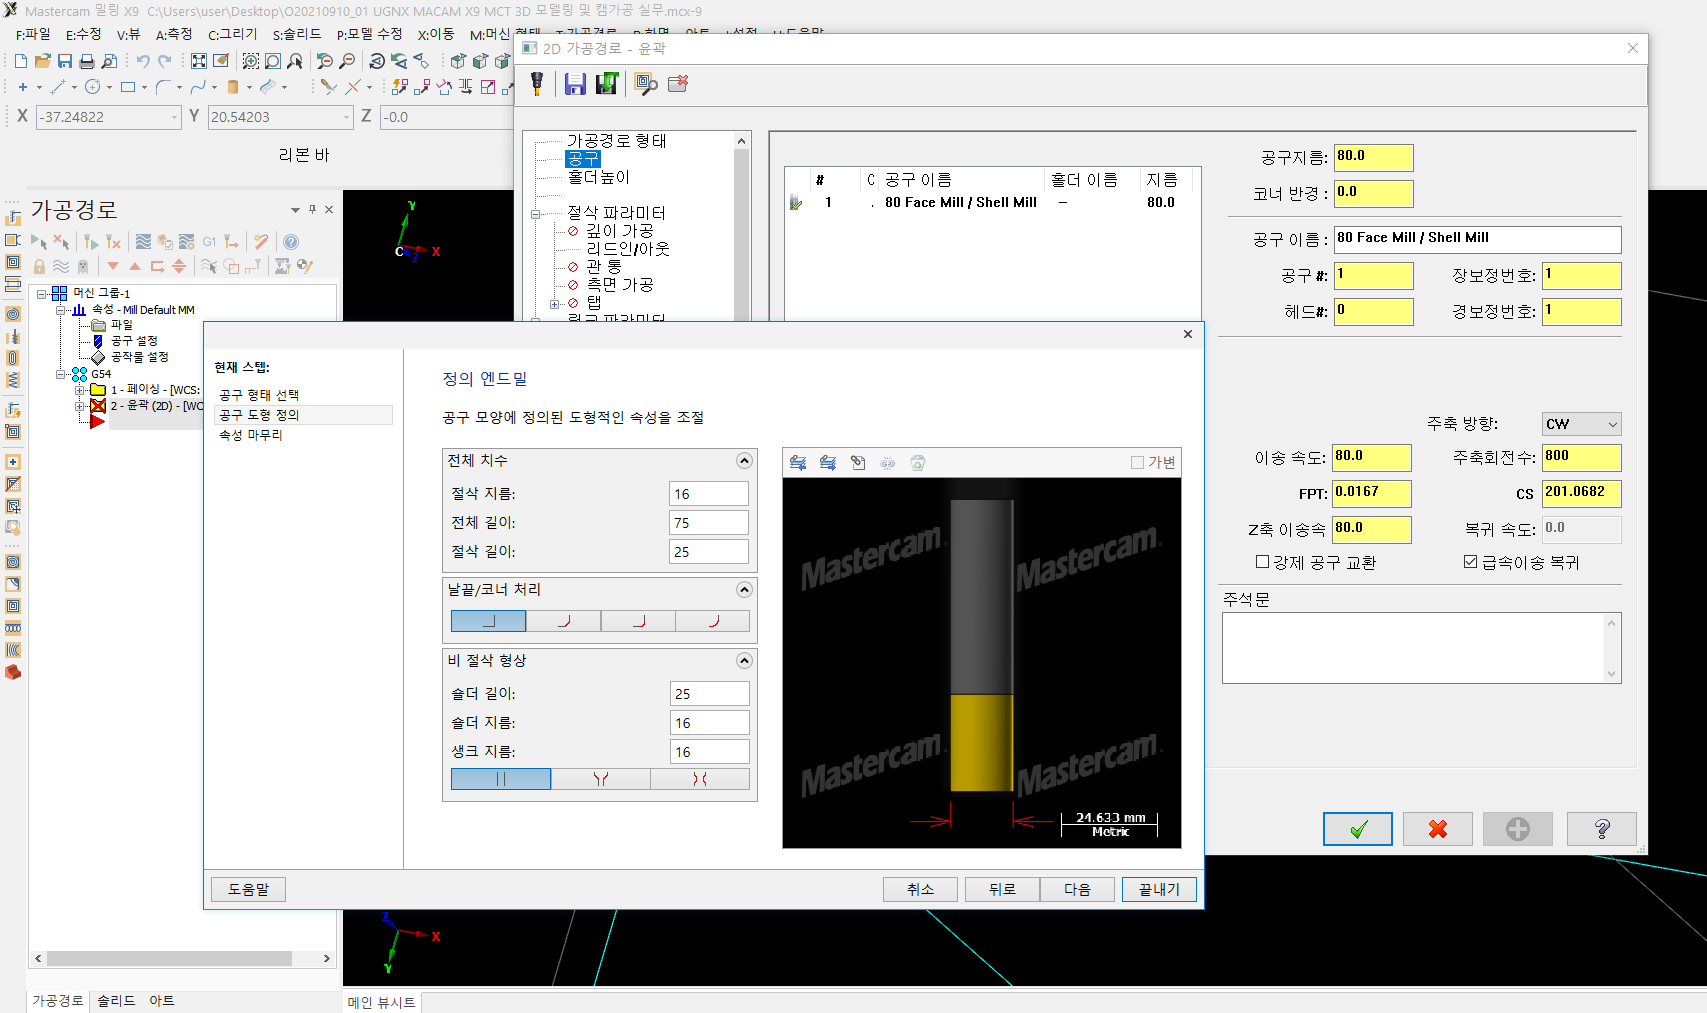The image size is (1707, 1013).
Task: Click the 뒤로 back button
Action: tap(1002, 889)
